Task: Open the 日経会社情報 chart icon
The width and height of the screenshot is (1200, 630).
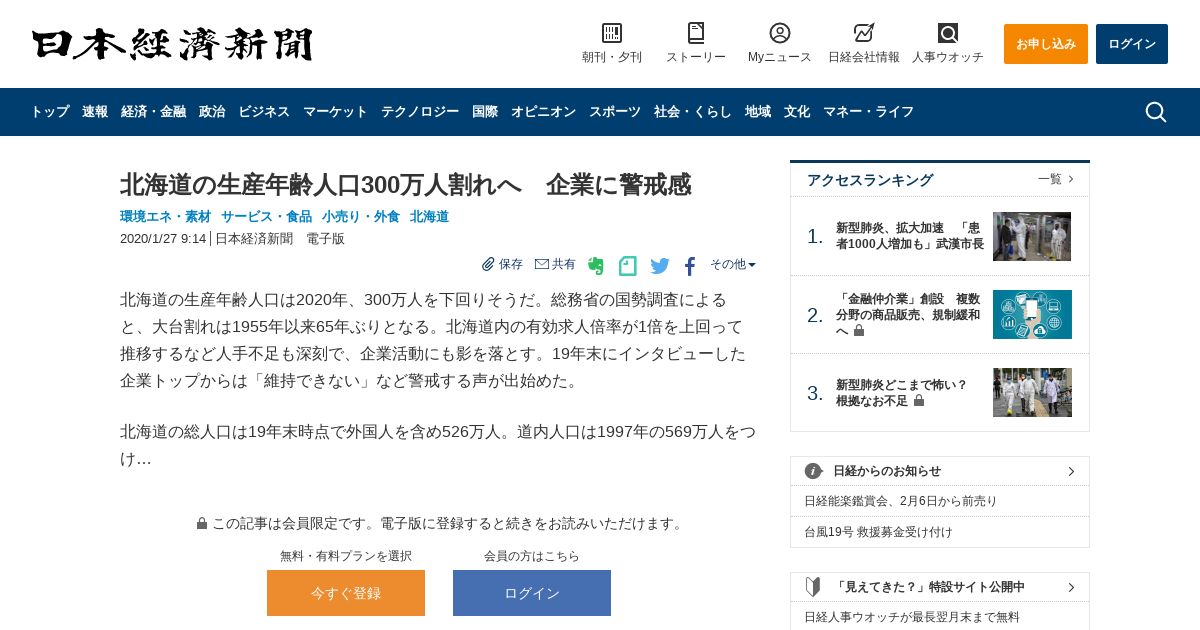Action: [x=864, y=33]
